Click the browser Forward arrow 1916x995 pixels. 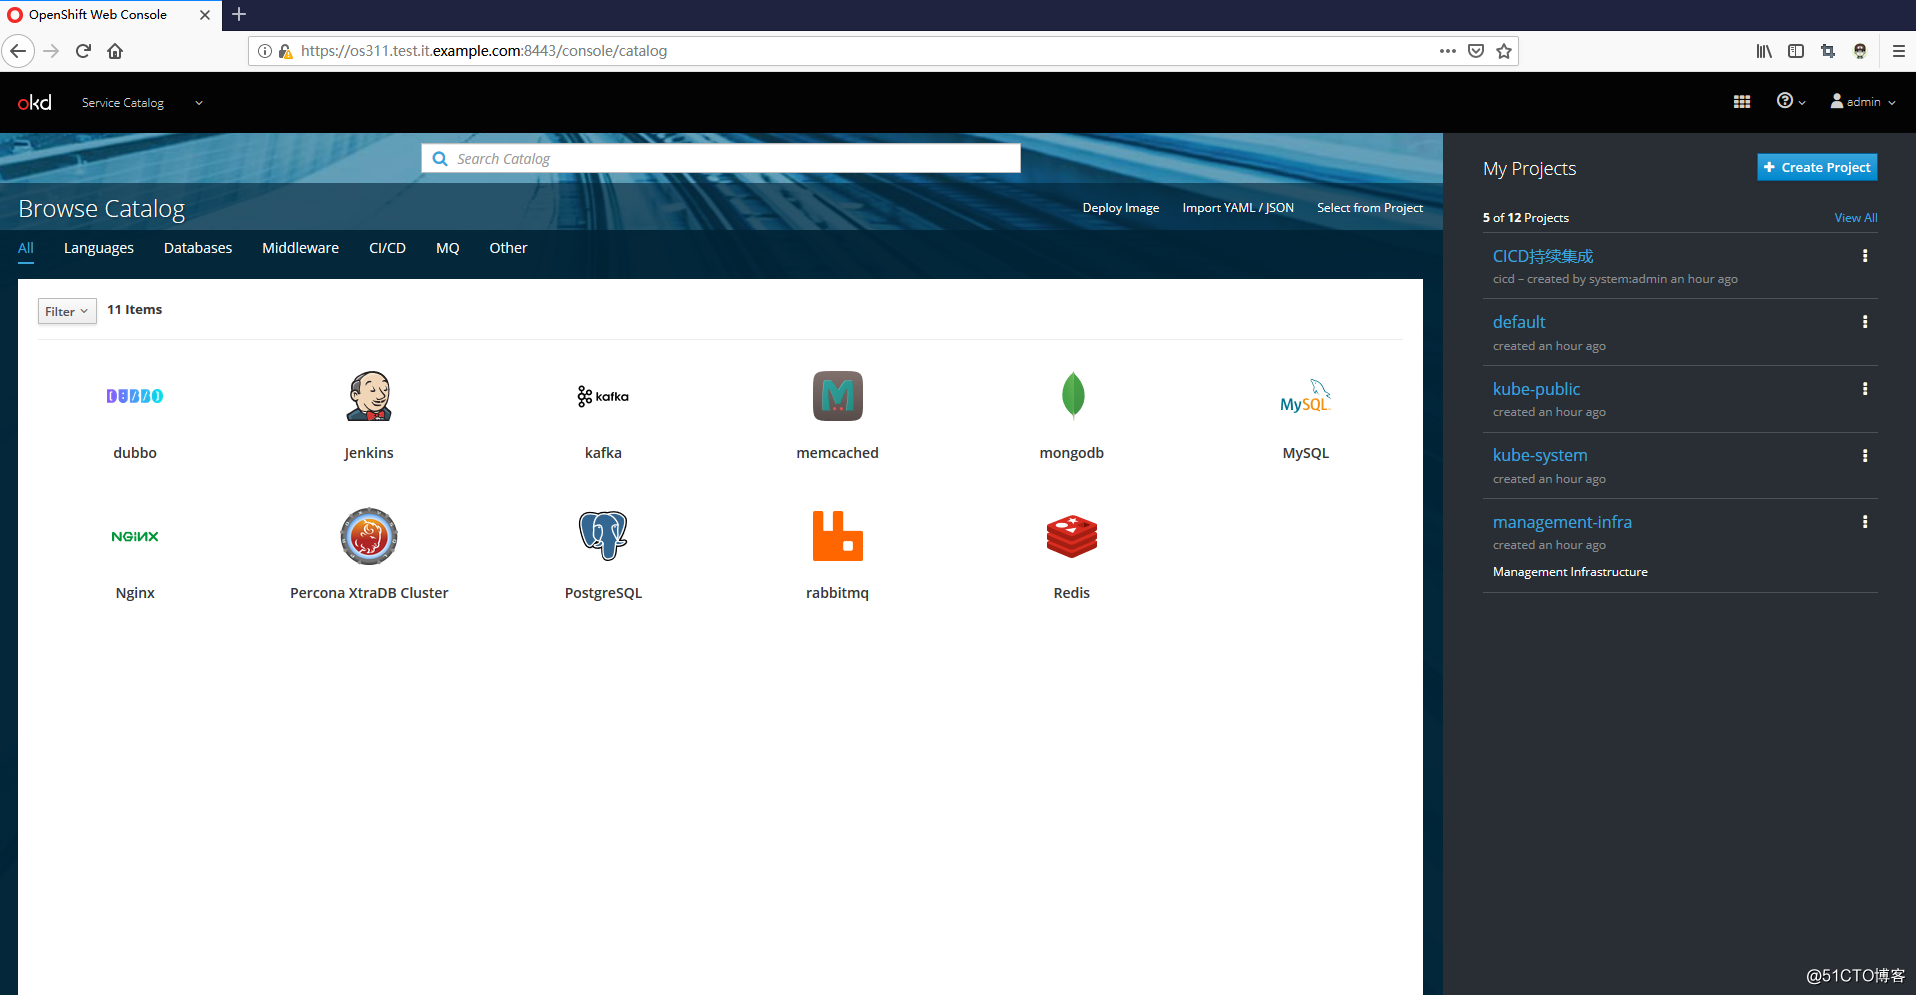tap(52, 51)
